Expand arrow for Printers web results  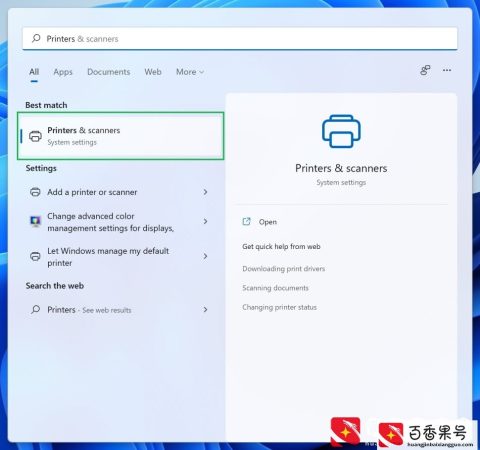tap(205, 310)
